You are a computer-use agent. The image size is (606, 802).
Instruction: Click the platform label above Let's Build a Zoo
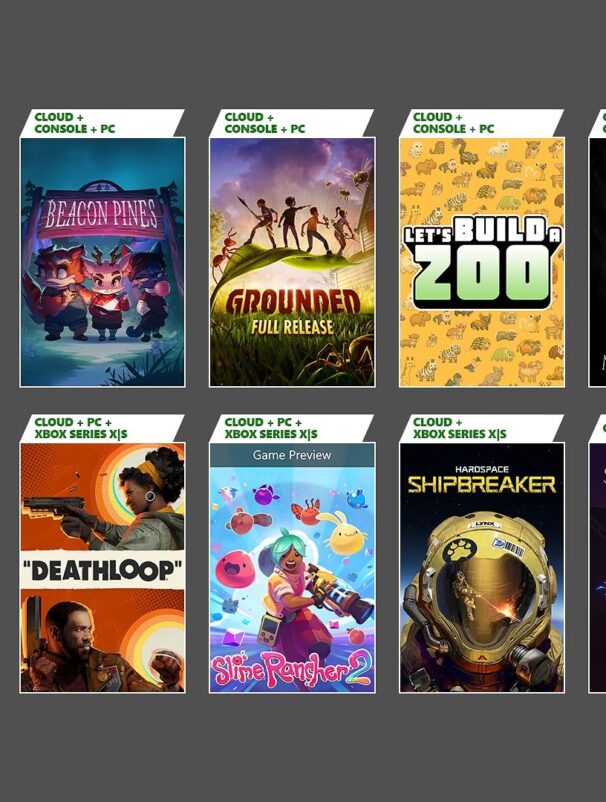point(454,123)
